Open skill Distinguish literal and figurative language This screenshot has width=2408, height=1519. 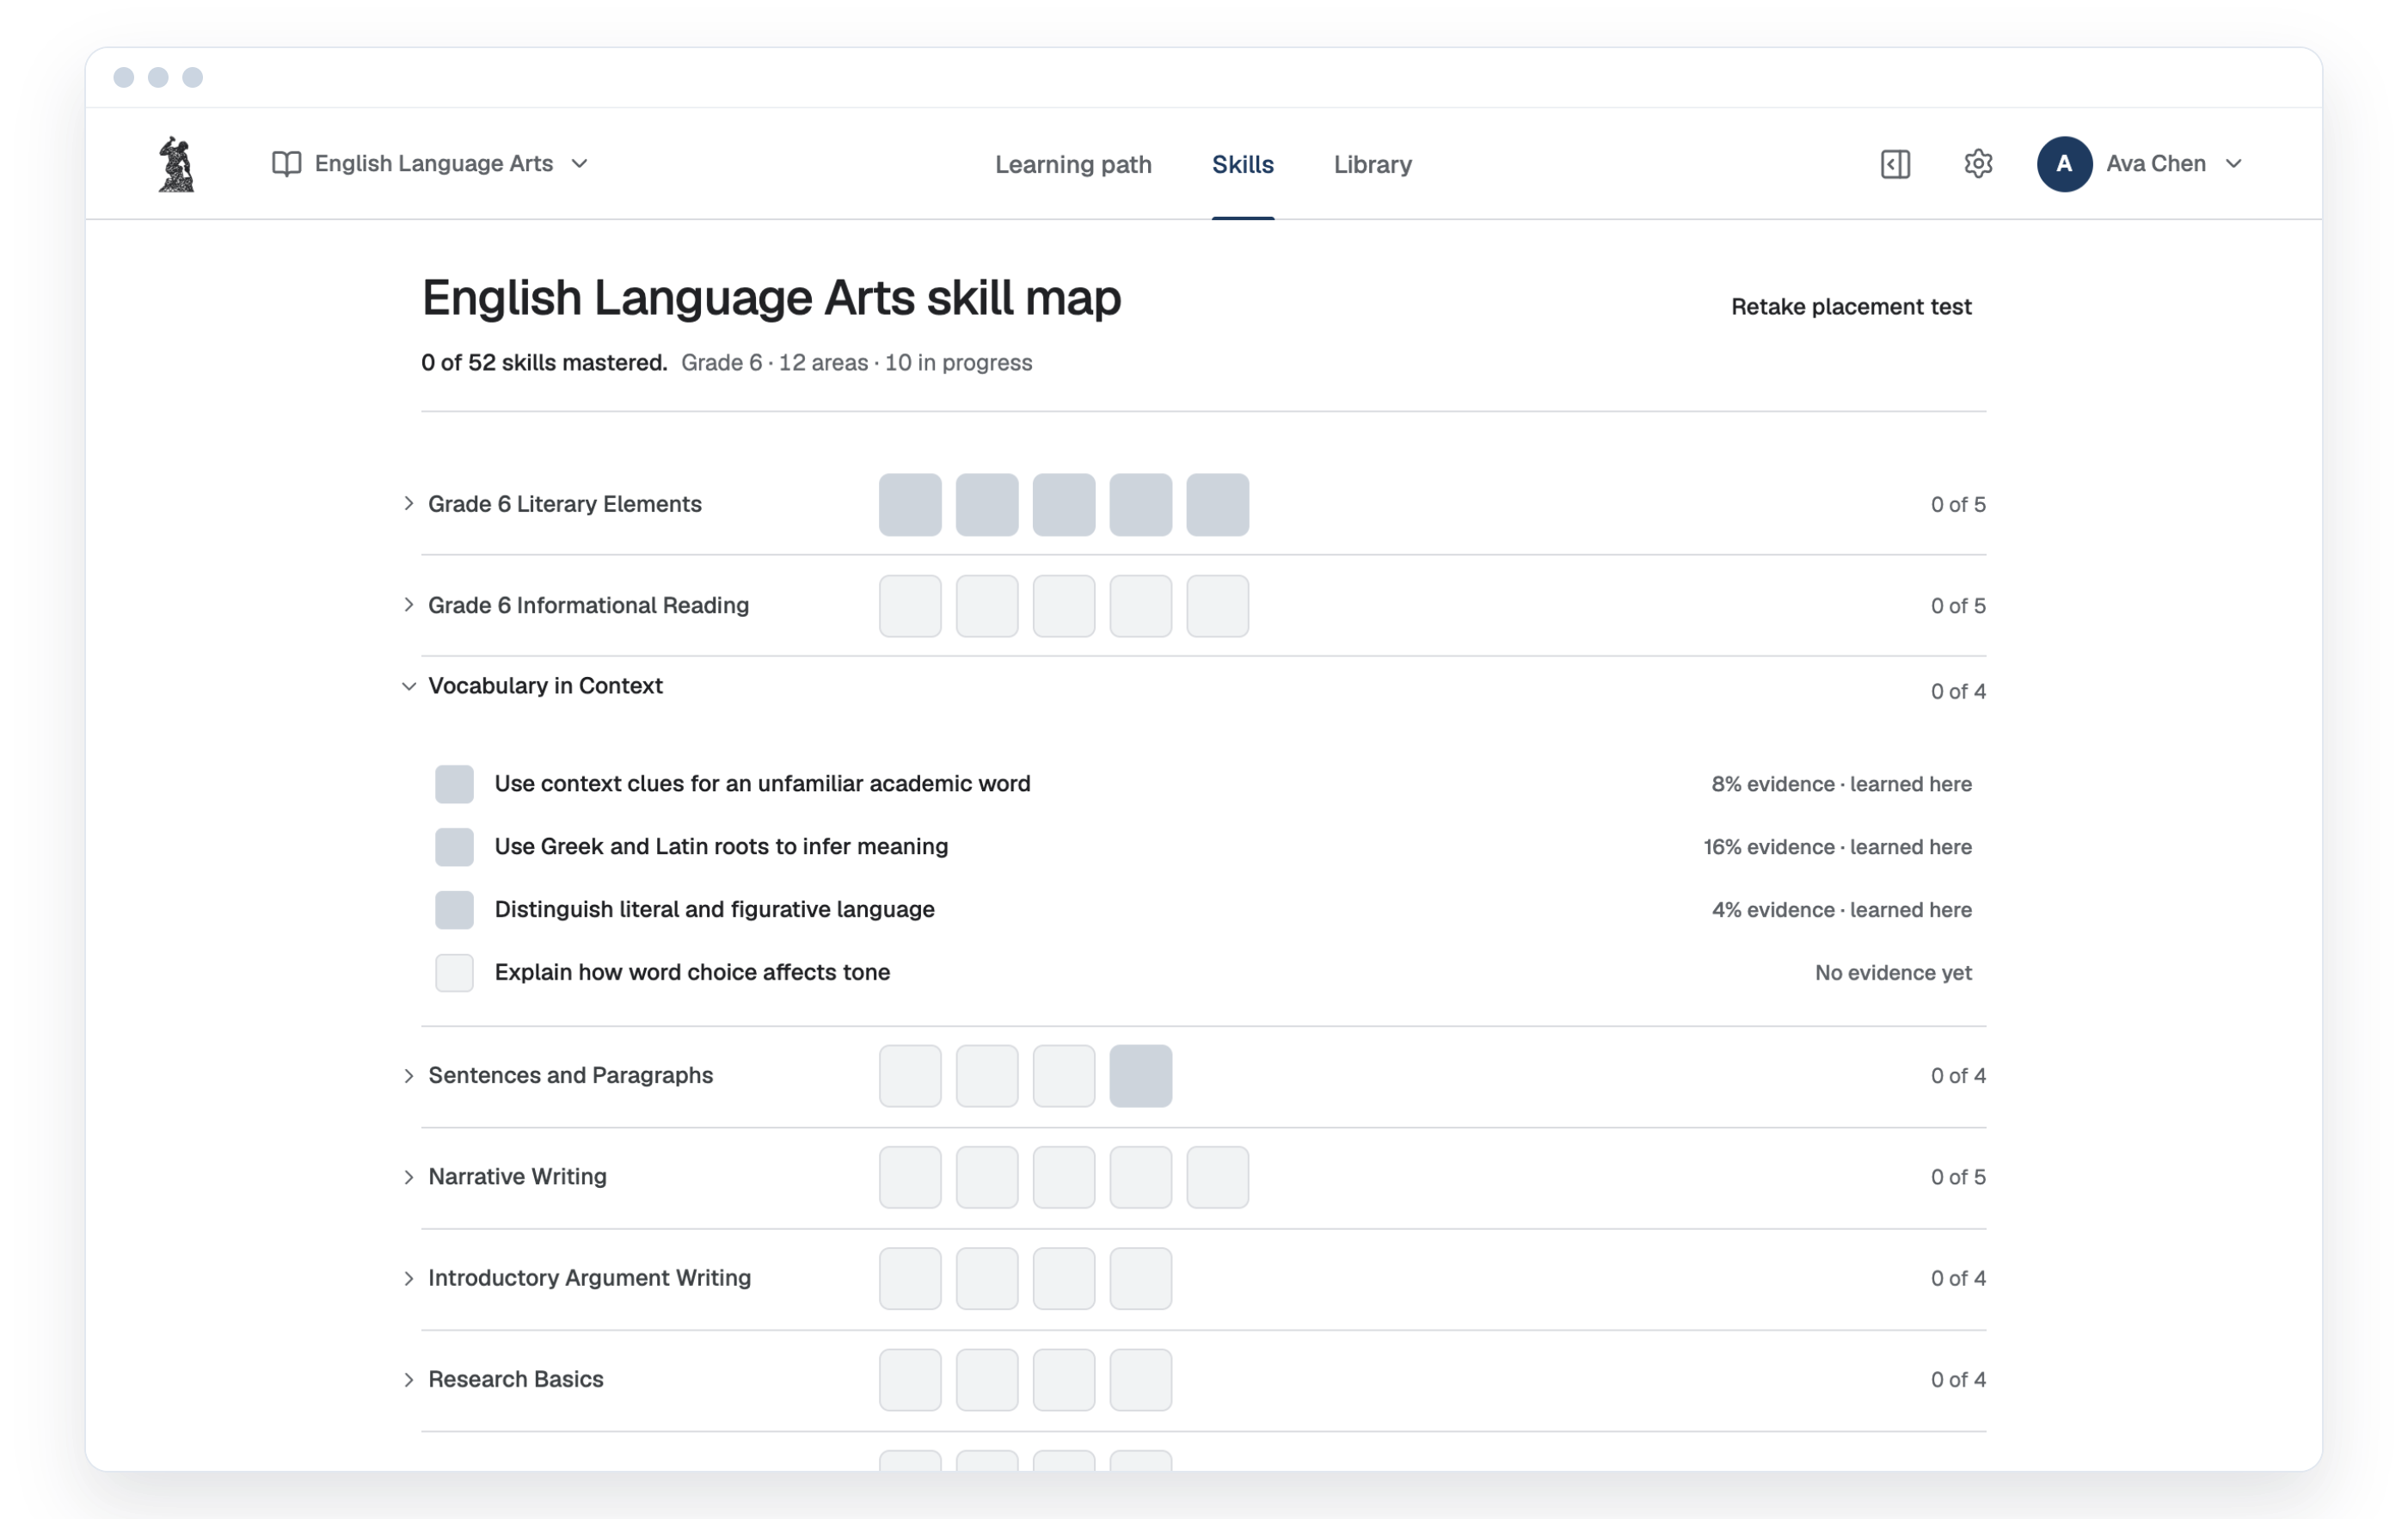[x=714, y=910]
